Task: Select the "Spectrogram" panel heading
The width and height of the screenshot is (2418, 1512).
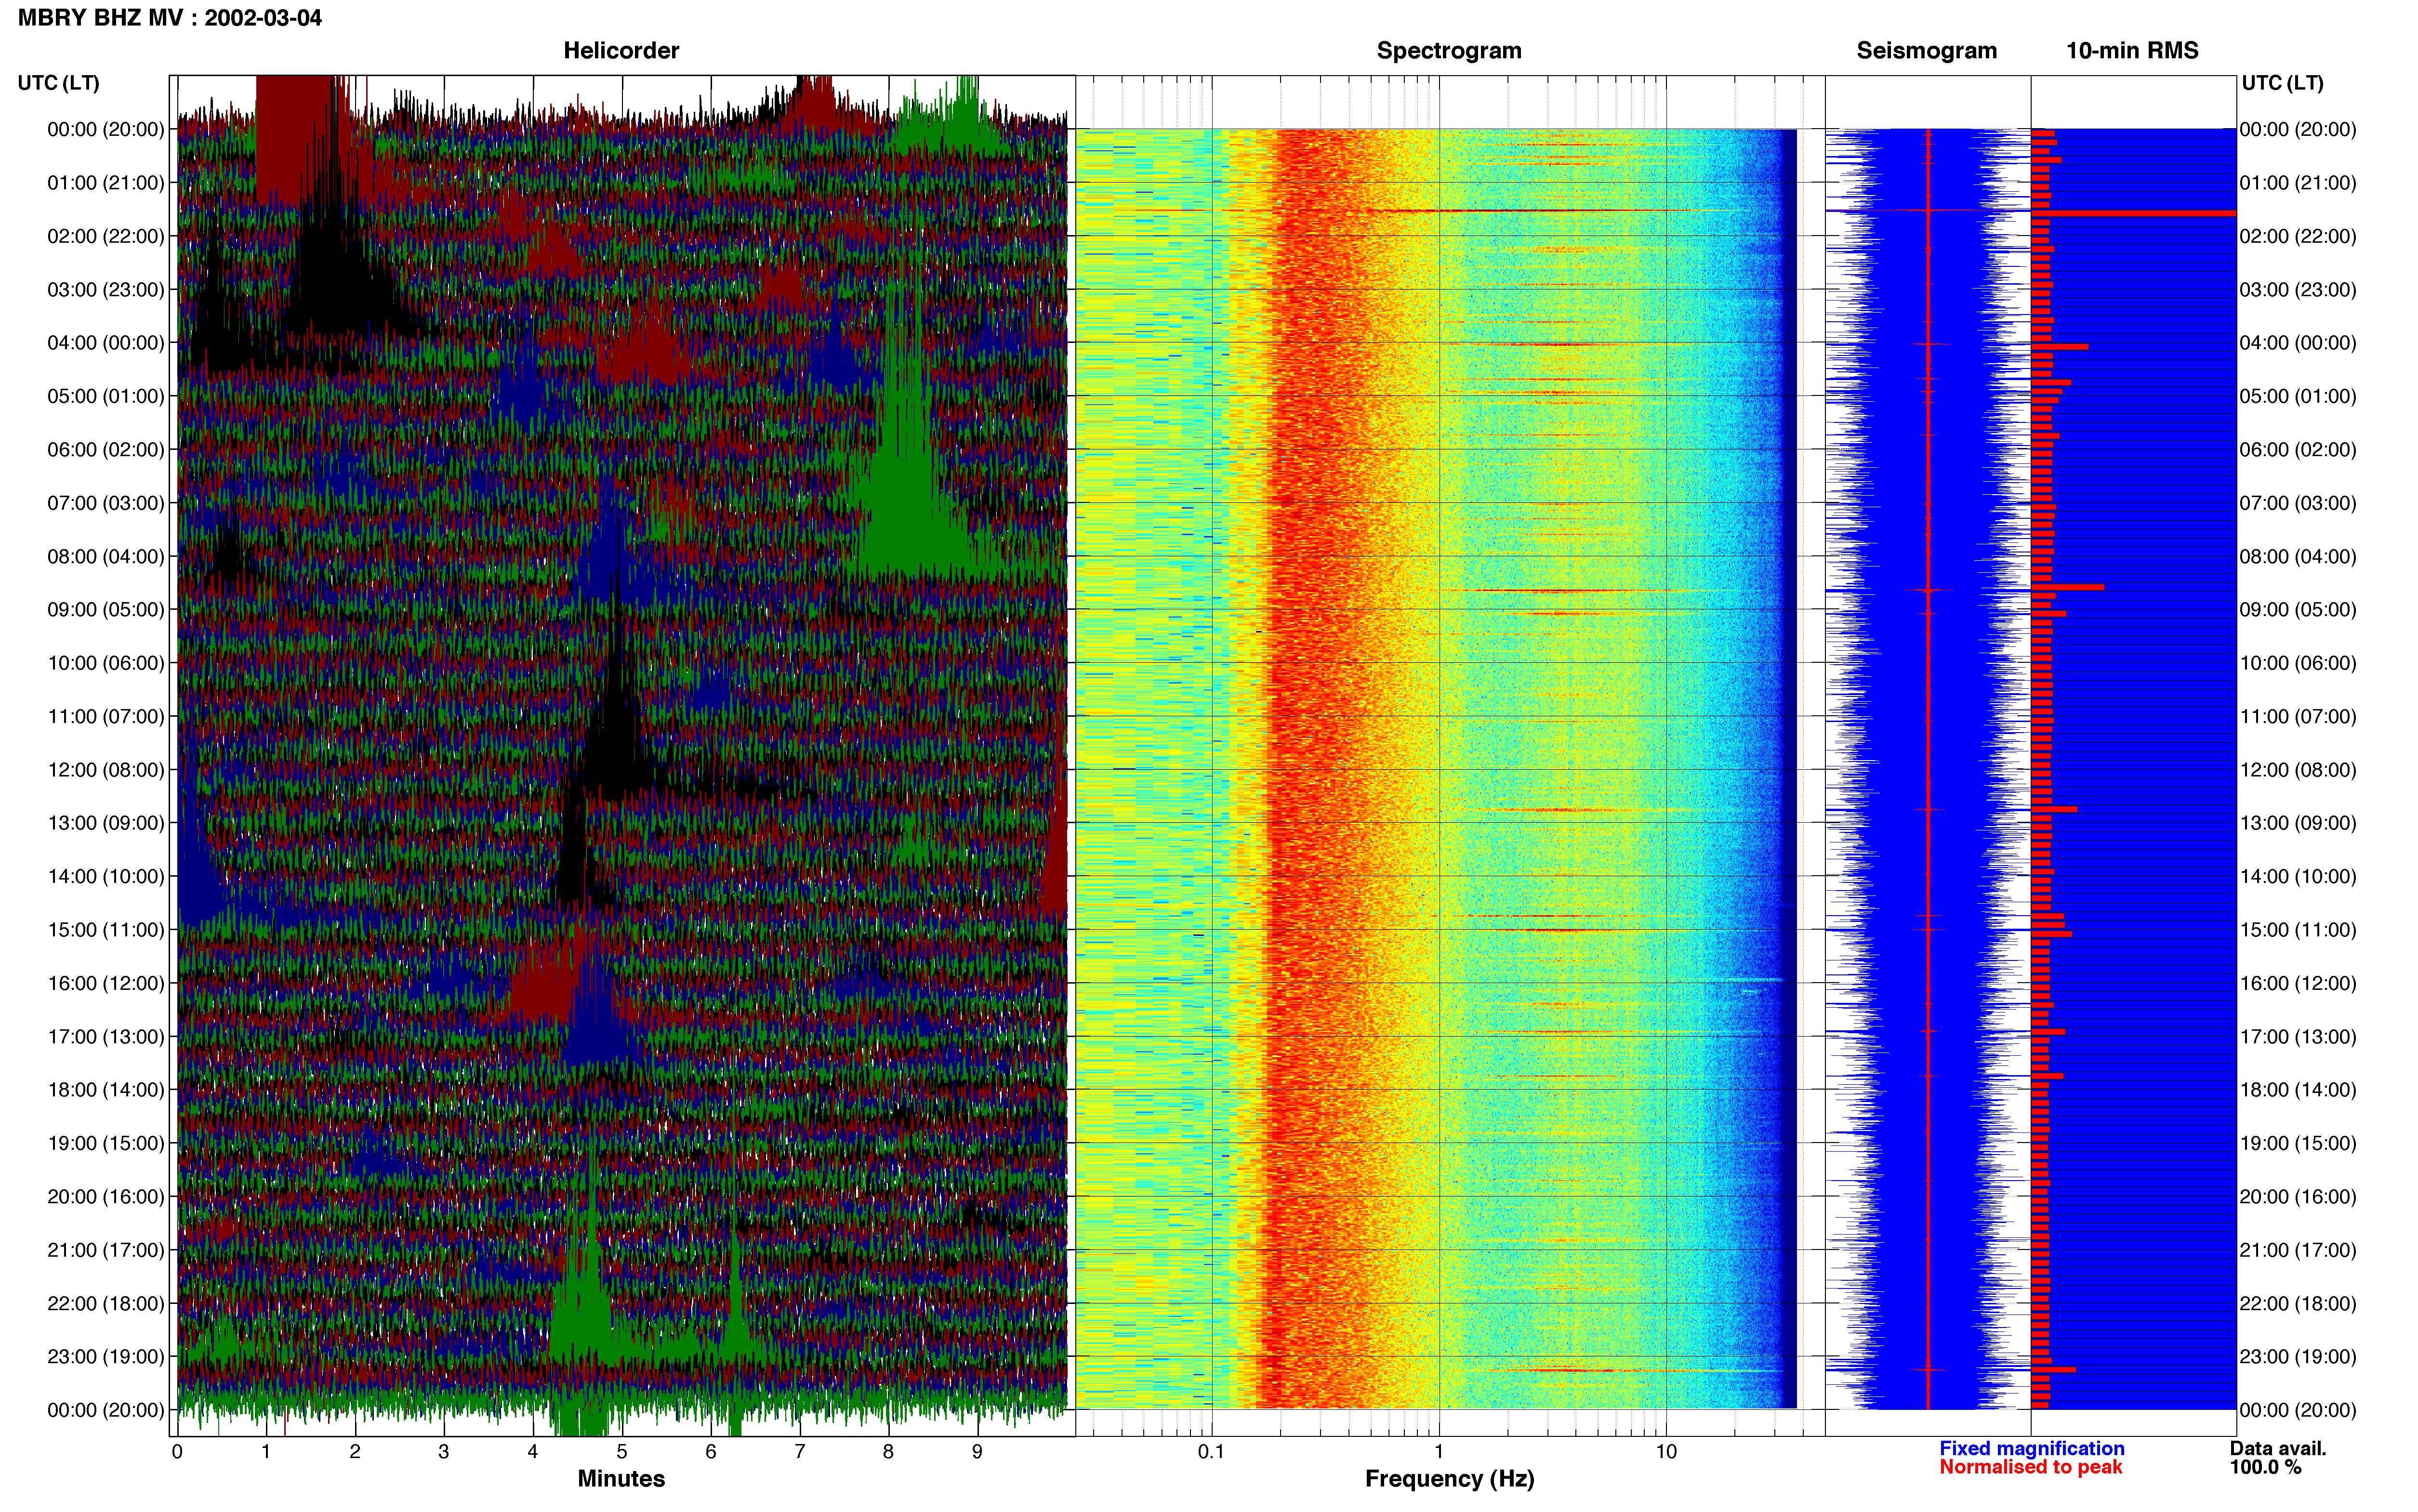Action: [1449, 51]
